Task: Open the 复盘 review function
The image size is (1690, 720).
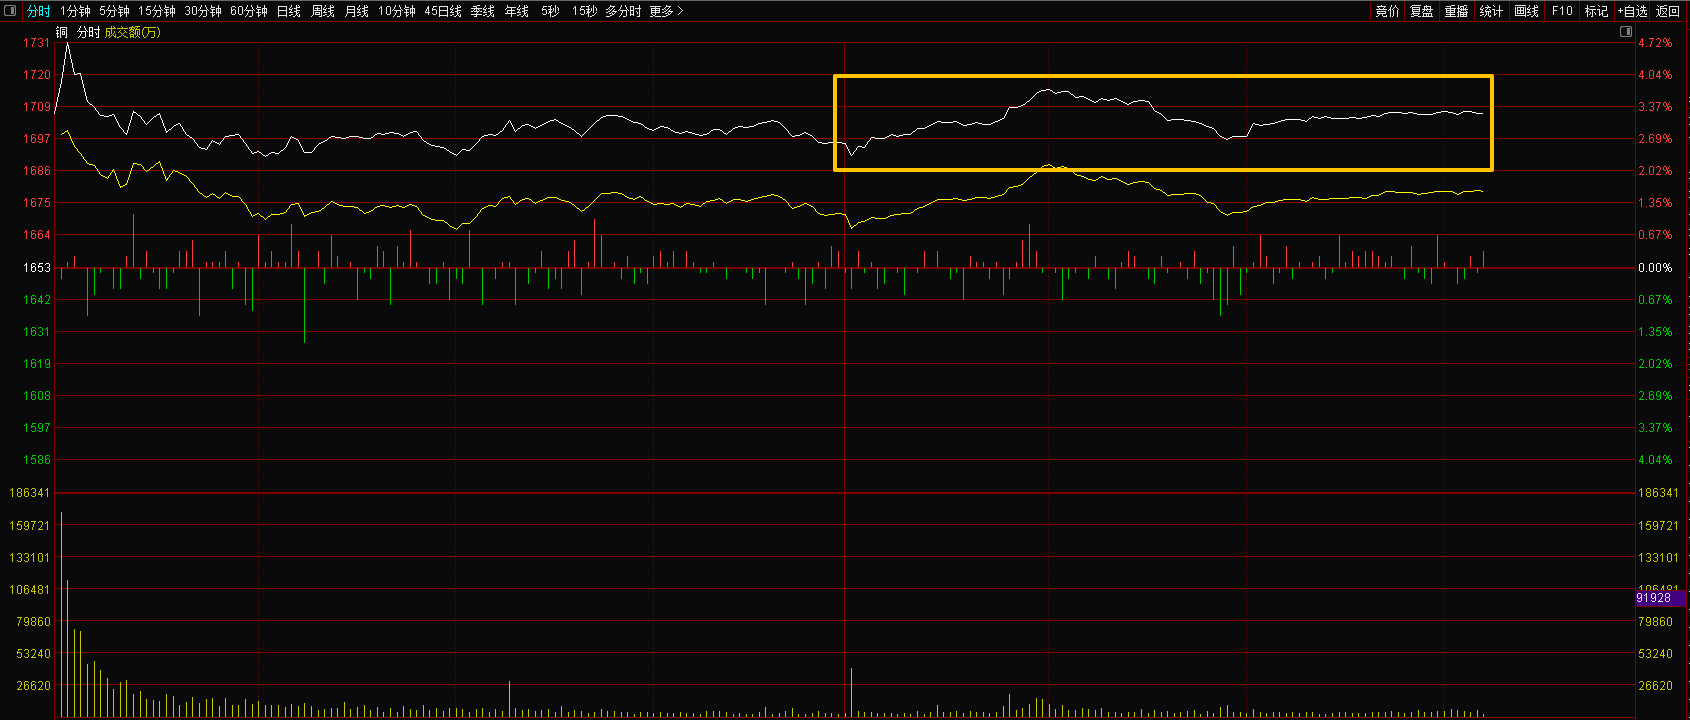Action: tap(1421, 11)
